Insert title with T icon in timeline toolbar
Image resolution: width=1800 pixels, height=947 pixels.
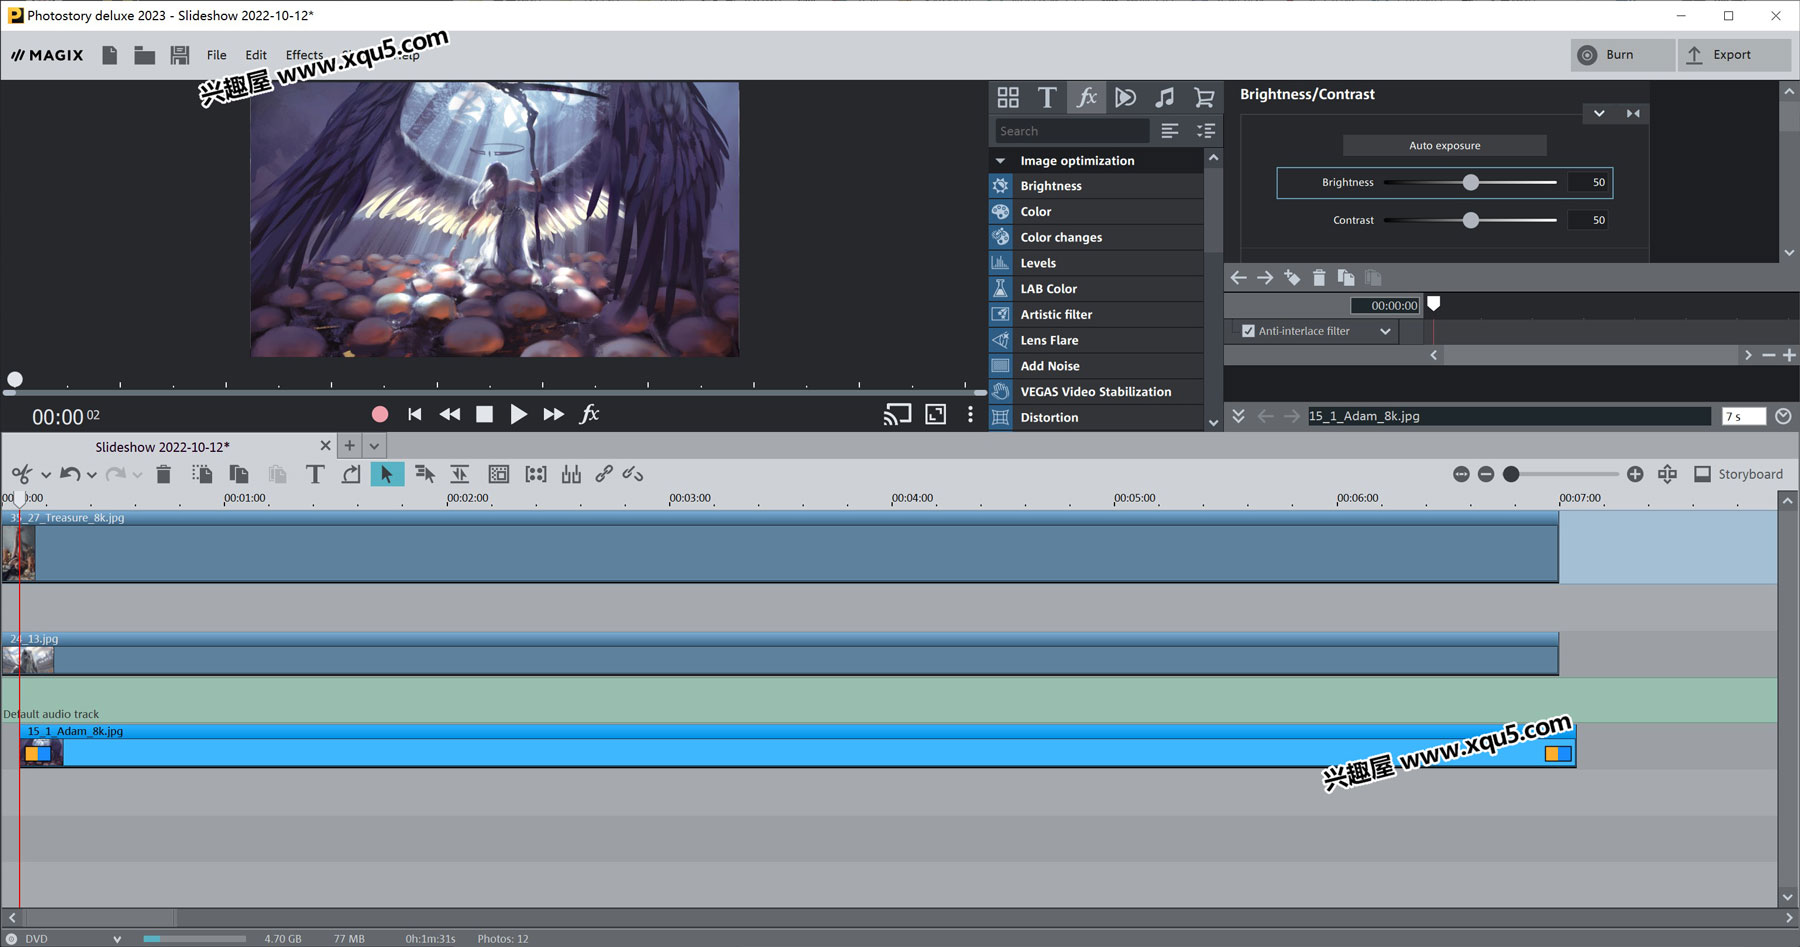[x=315, y=474]
